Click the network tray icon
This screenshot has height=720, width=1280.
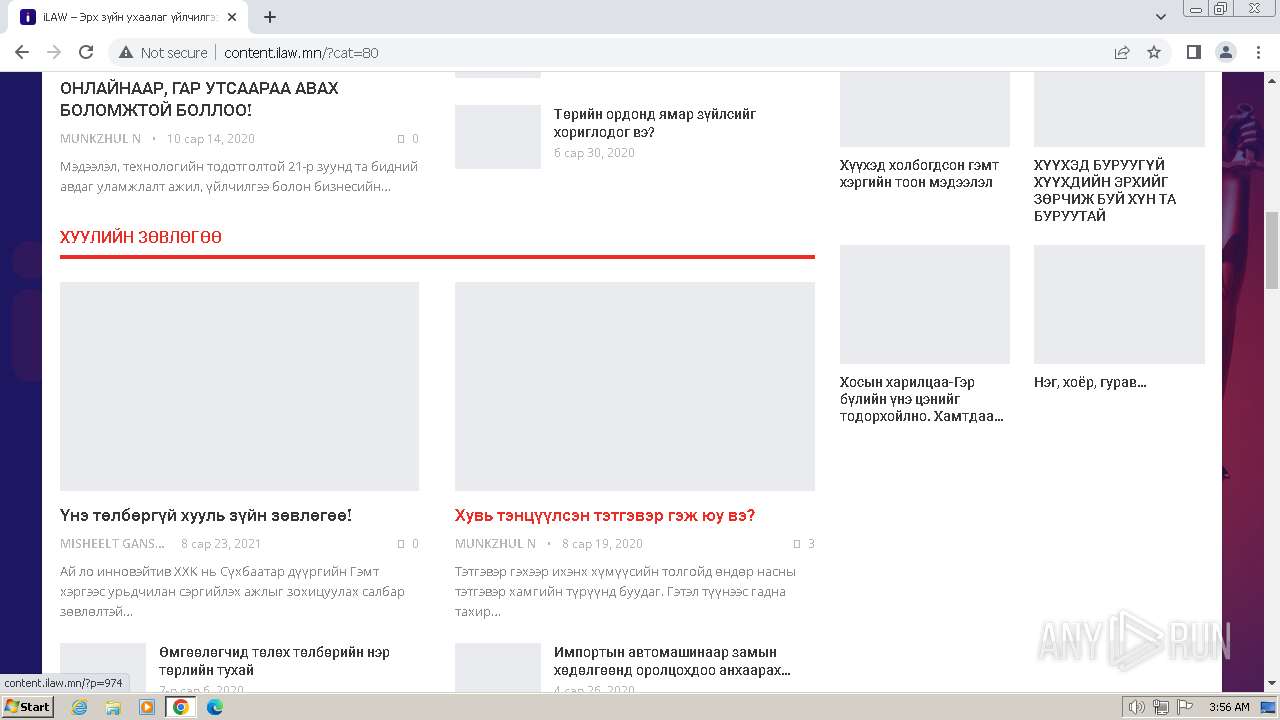tap(1161, 707)
